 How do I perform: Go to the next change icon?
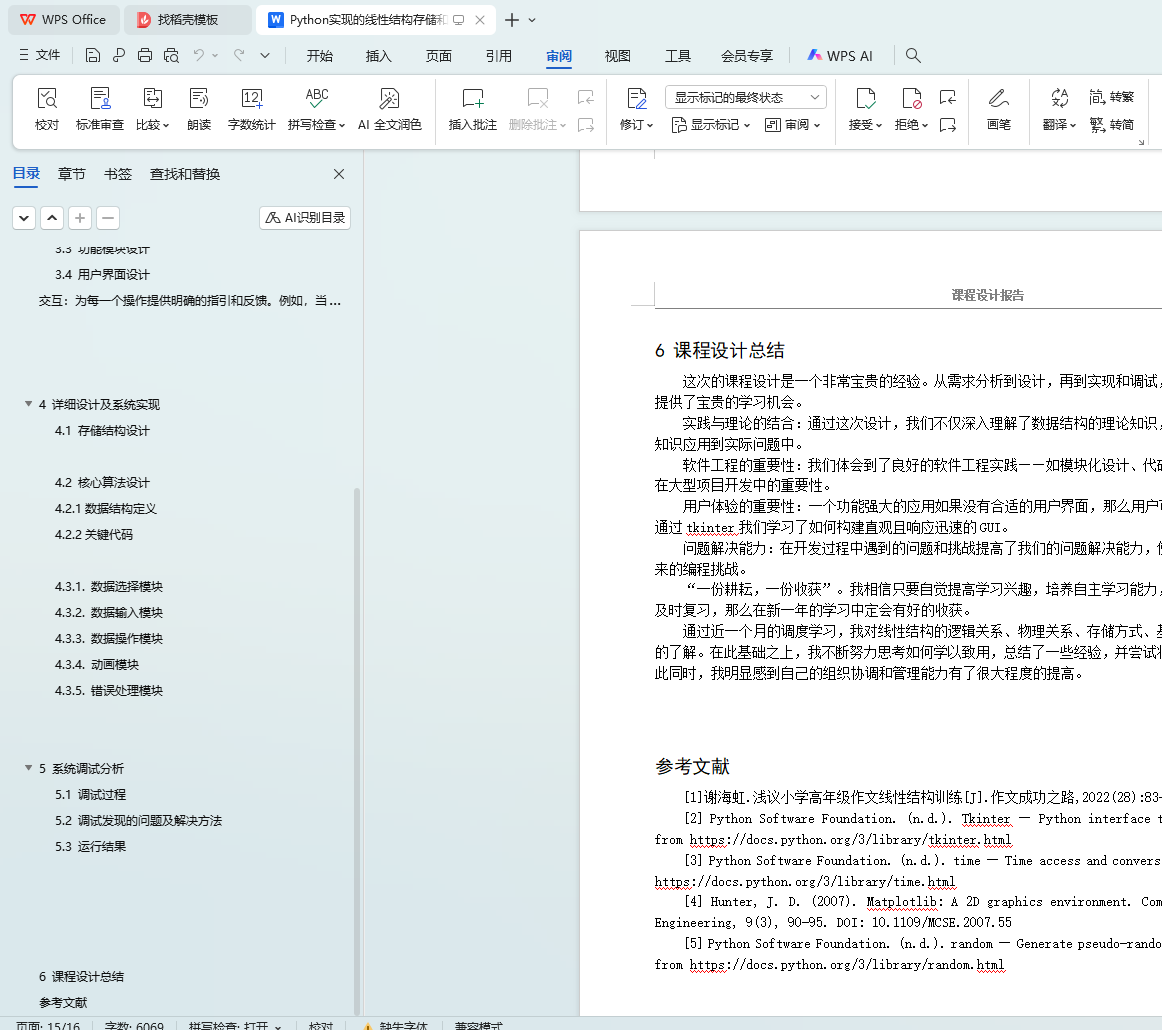click(947, 124)
